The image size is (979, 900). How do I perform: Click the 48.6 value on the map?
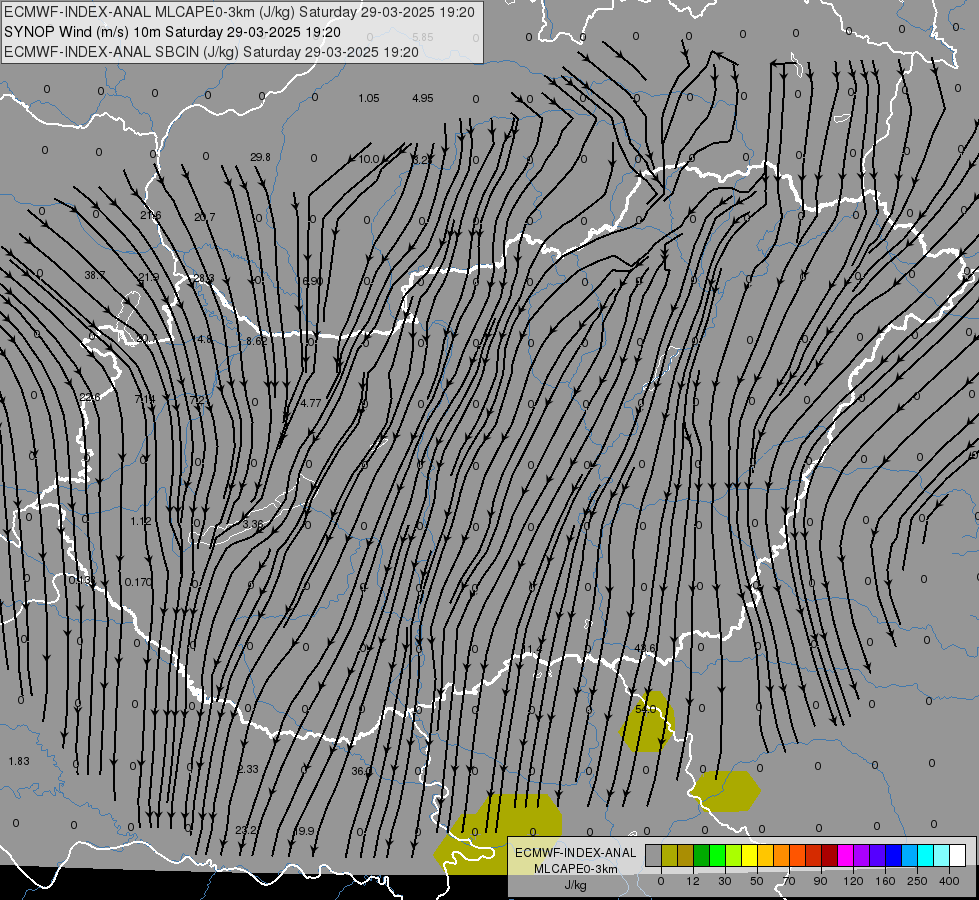pyautogui.click(x=644, y=648)
